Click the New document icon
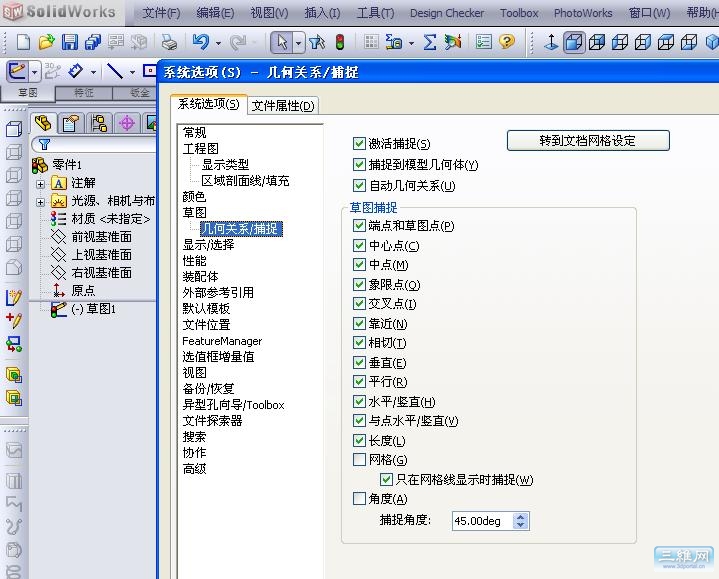This screenshot has width=719, height=579. [23, 42]
